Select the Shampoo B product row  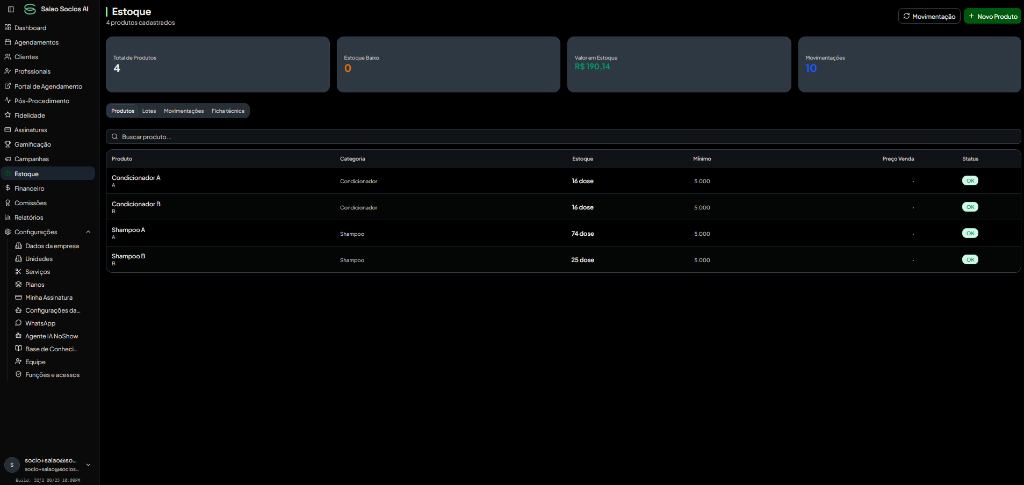(564, 259)
